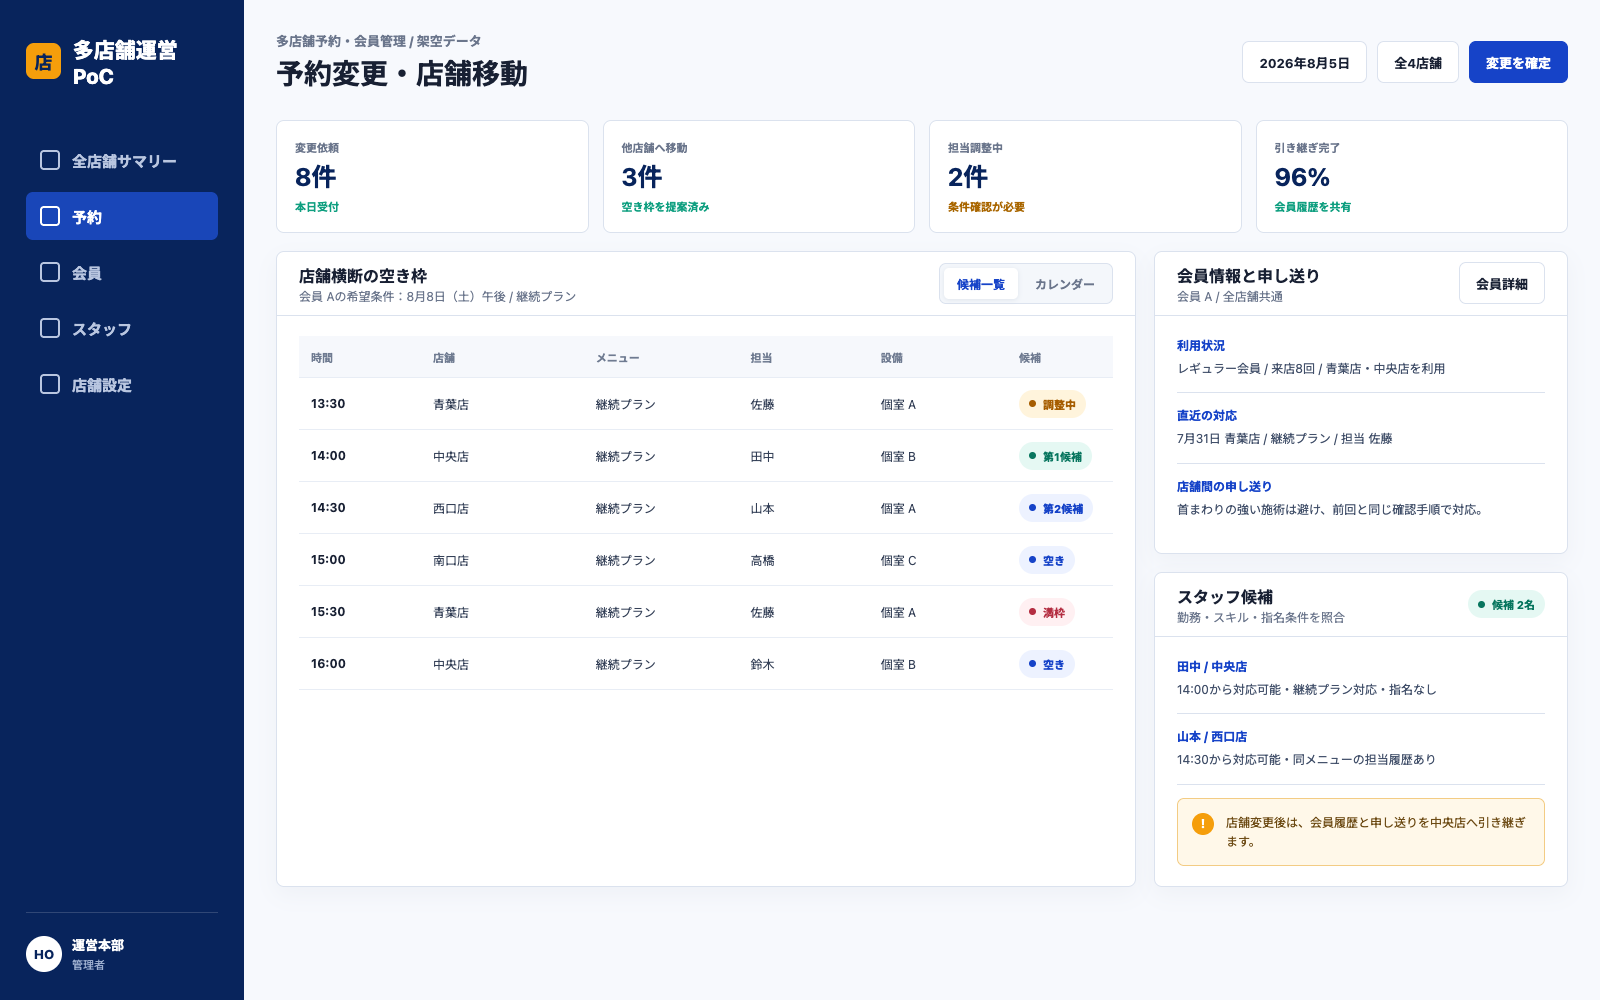1600x1000 pixels.
Task: Select the 担当調整中 2件 summary card
Action: [1085, 177]
